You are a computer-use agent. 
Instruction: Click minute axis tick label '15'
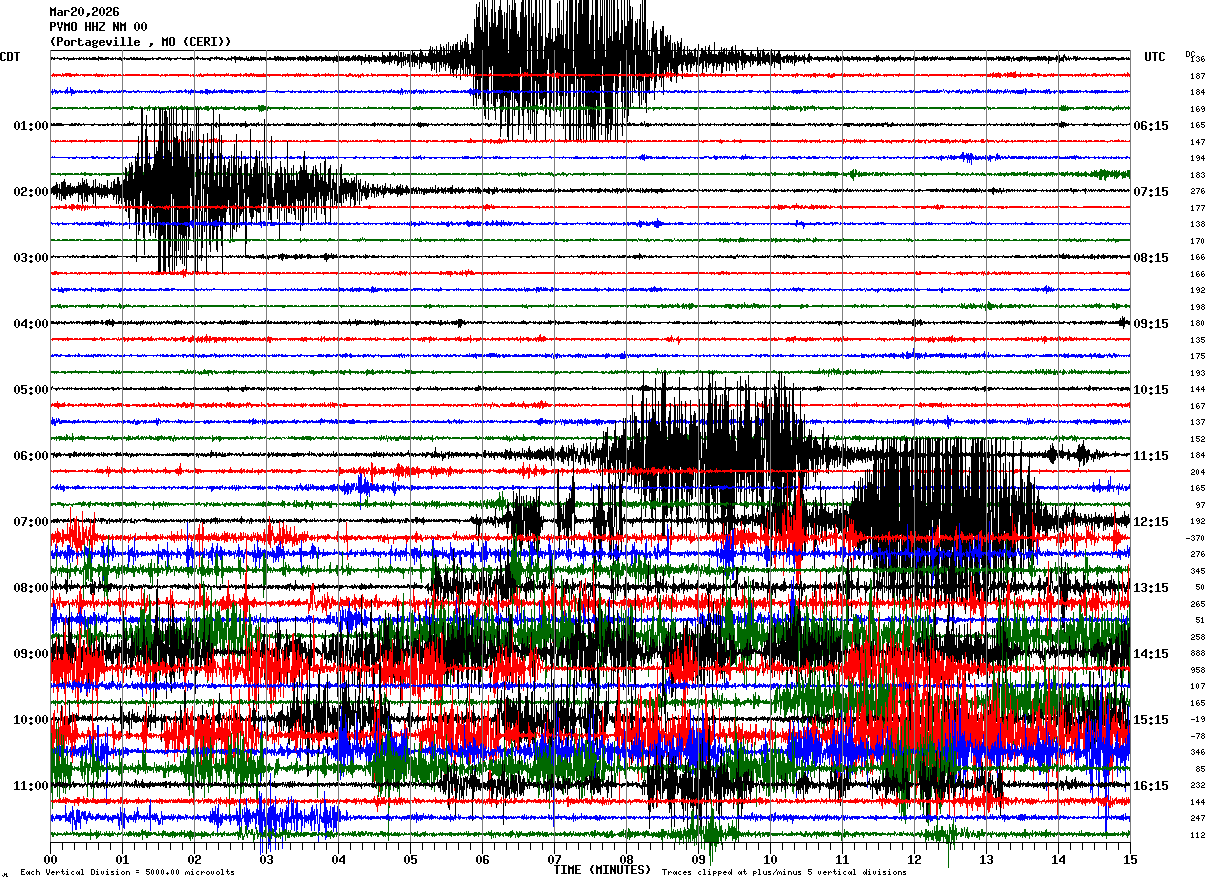[x=1130, y=859]
